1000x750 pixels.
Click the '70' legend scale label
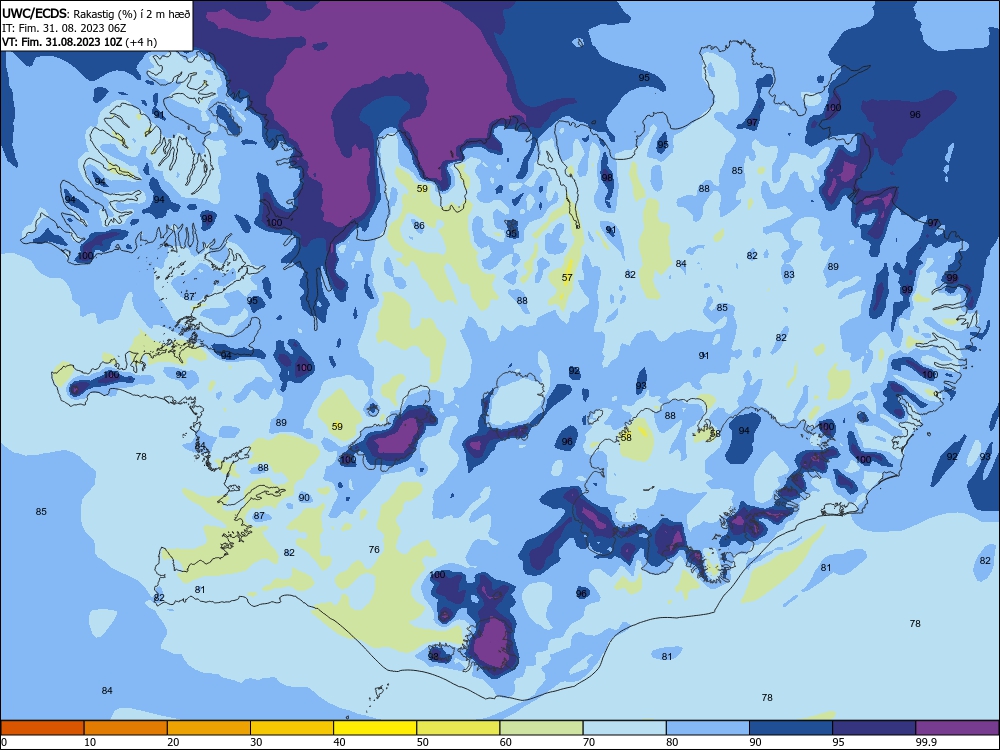(x=589, y=742)
